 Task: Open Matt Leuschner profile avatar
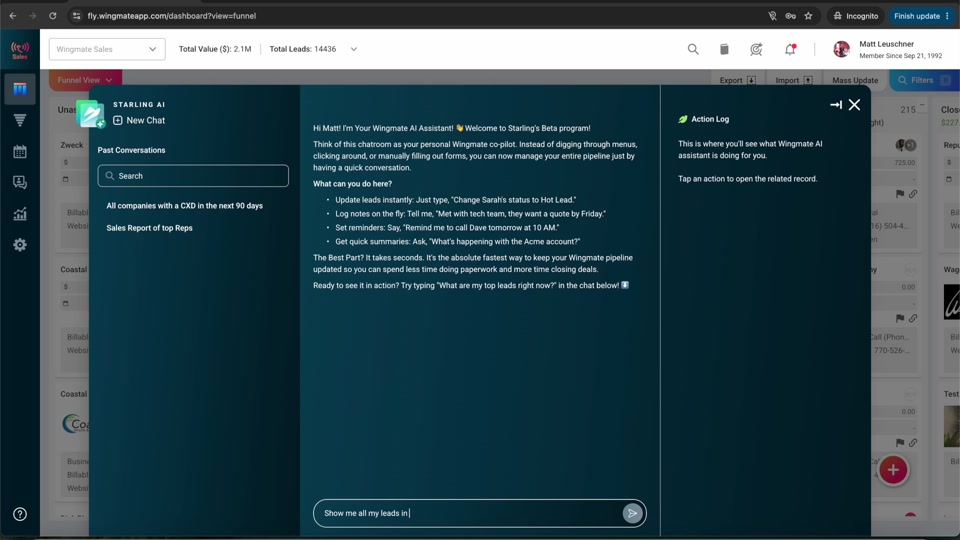841,49
